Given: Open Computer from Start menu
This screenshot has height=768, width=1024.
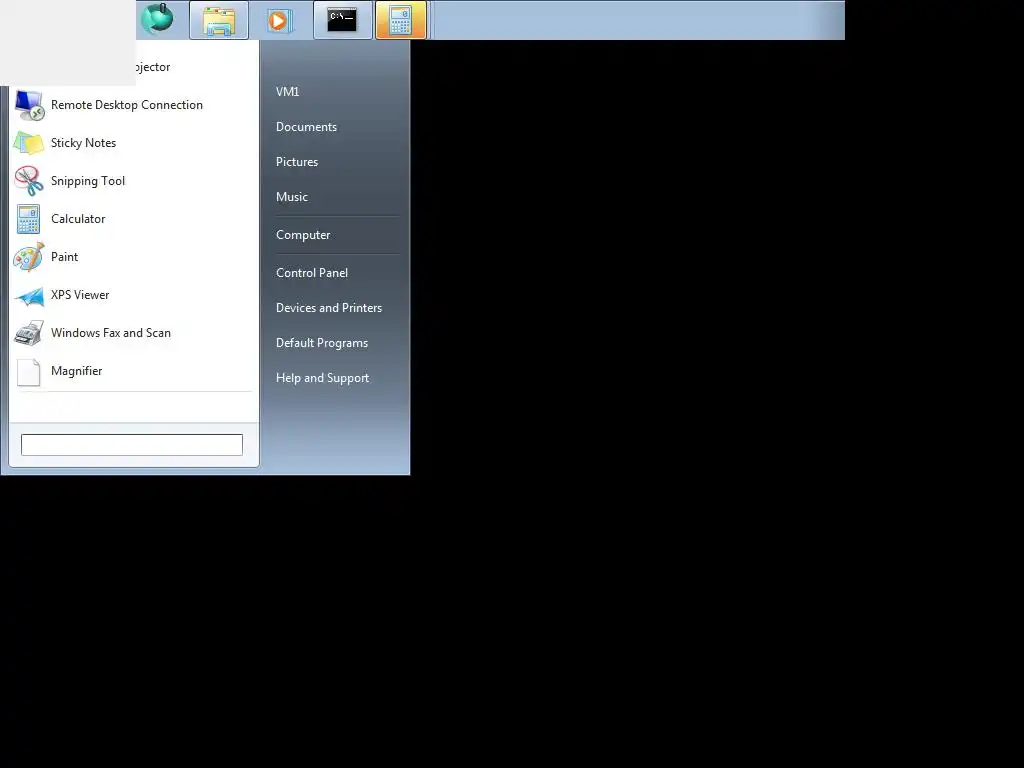Looking at the screenshot, I should (x=303, y=235).
